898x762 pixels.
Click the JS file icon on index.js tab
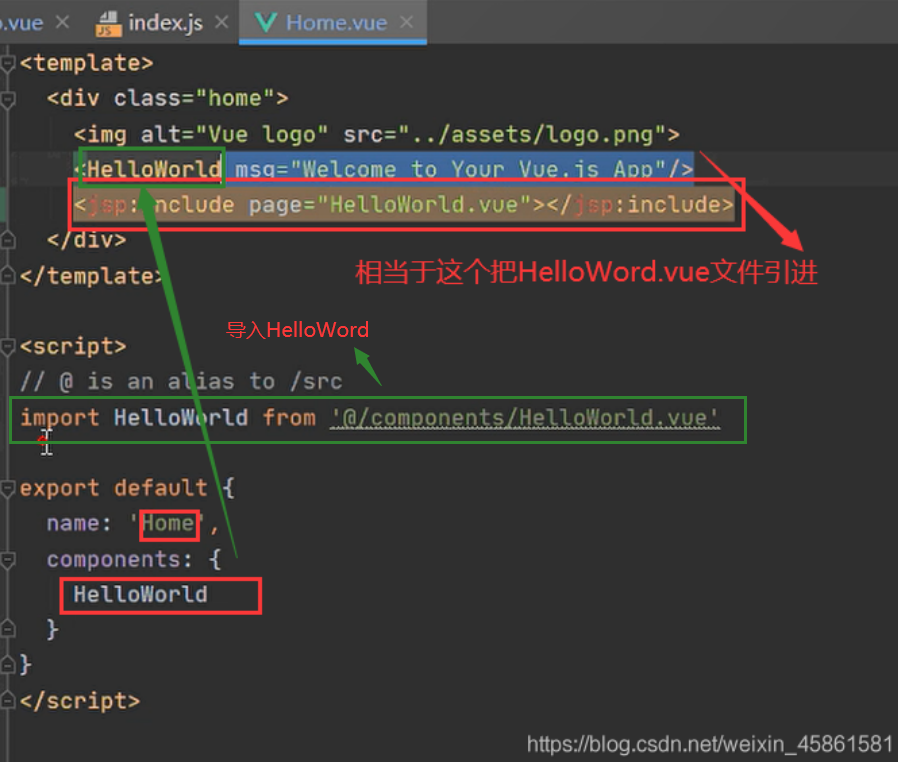click(109, 24)
